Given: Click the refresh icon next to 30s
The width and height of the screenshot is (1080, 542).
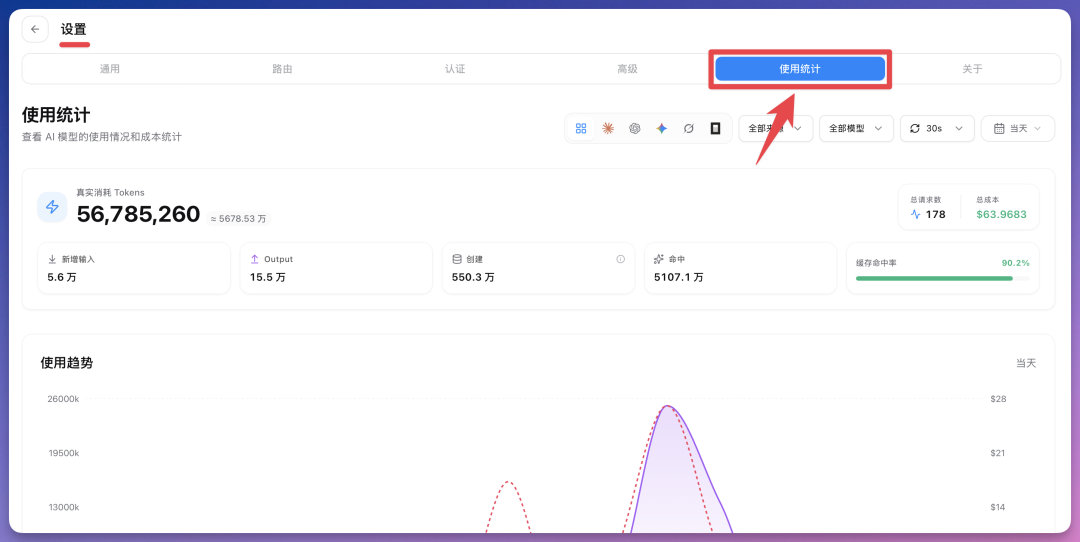Looking at the screenshot, I should [x=915, y=128].
